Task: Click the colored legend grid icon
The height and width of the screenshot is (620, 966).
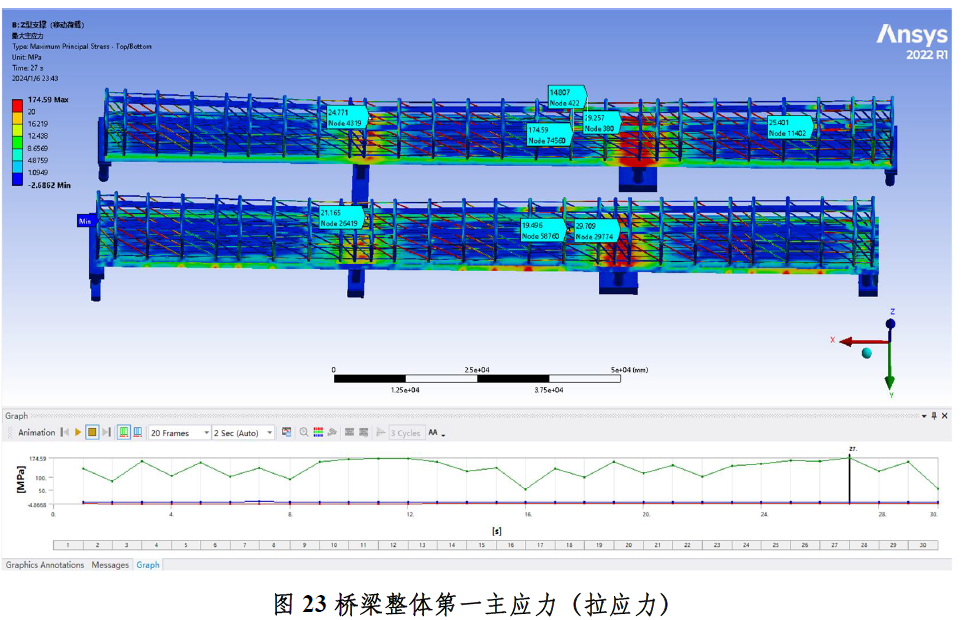Action: click(x=319, y=433)
